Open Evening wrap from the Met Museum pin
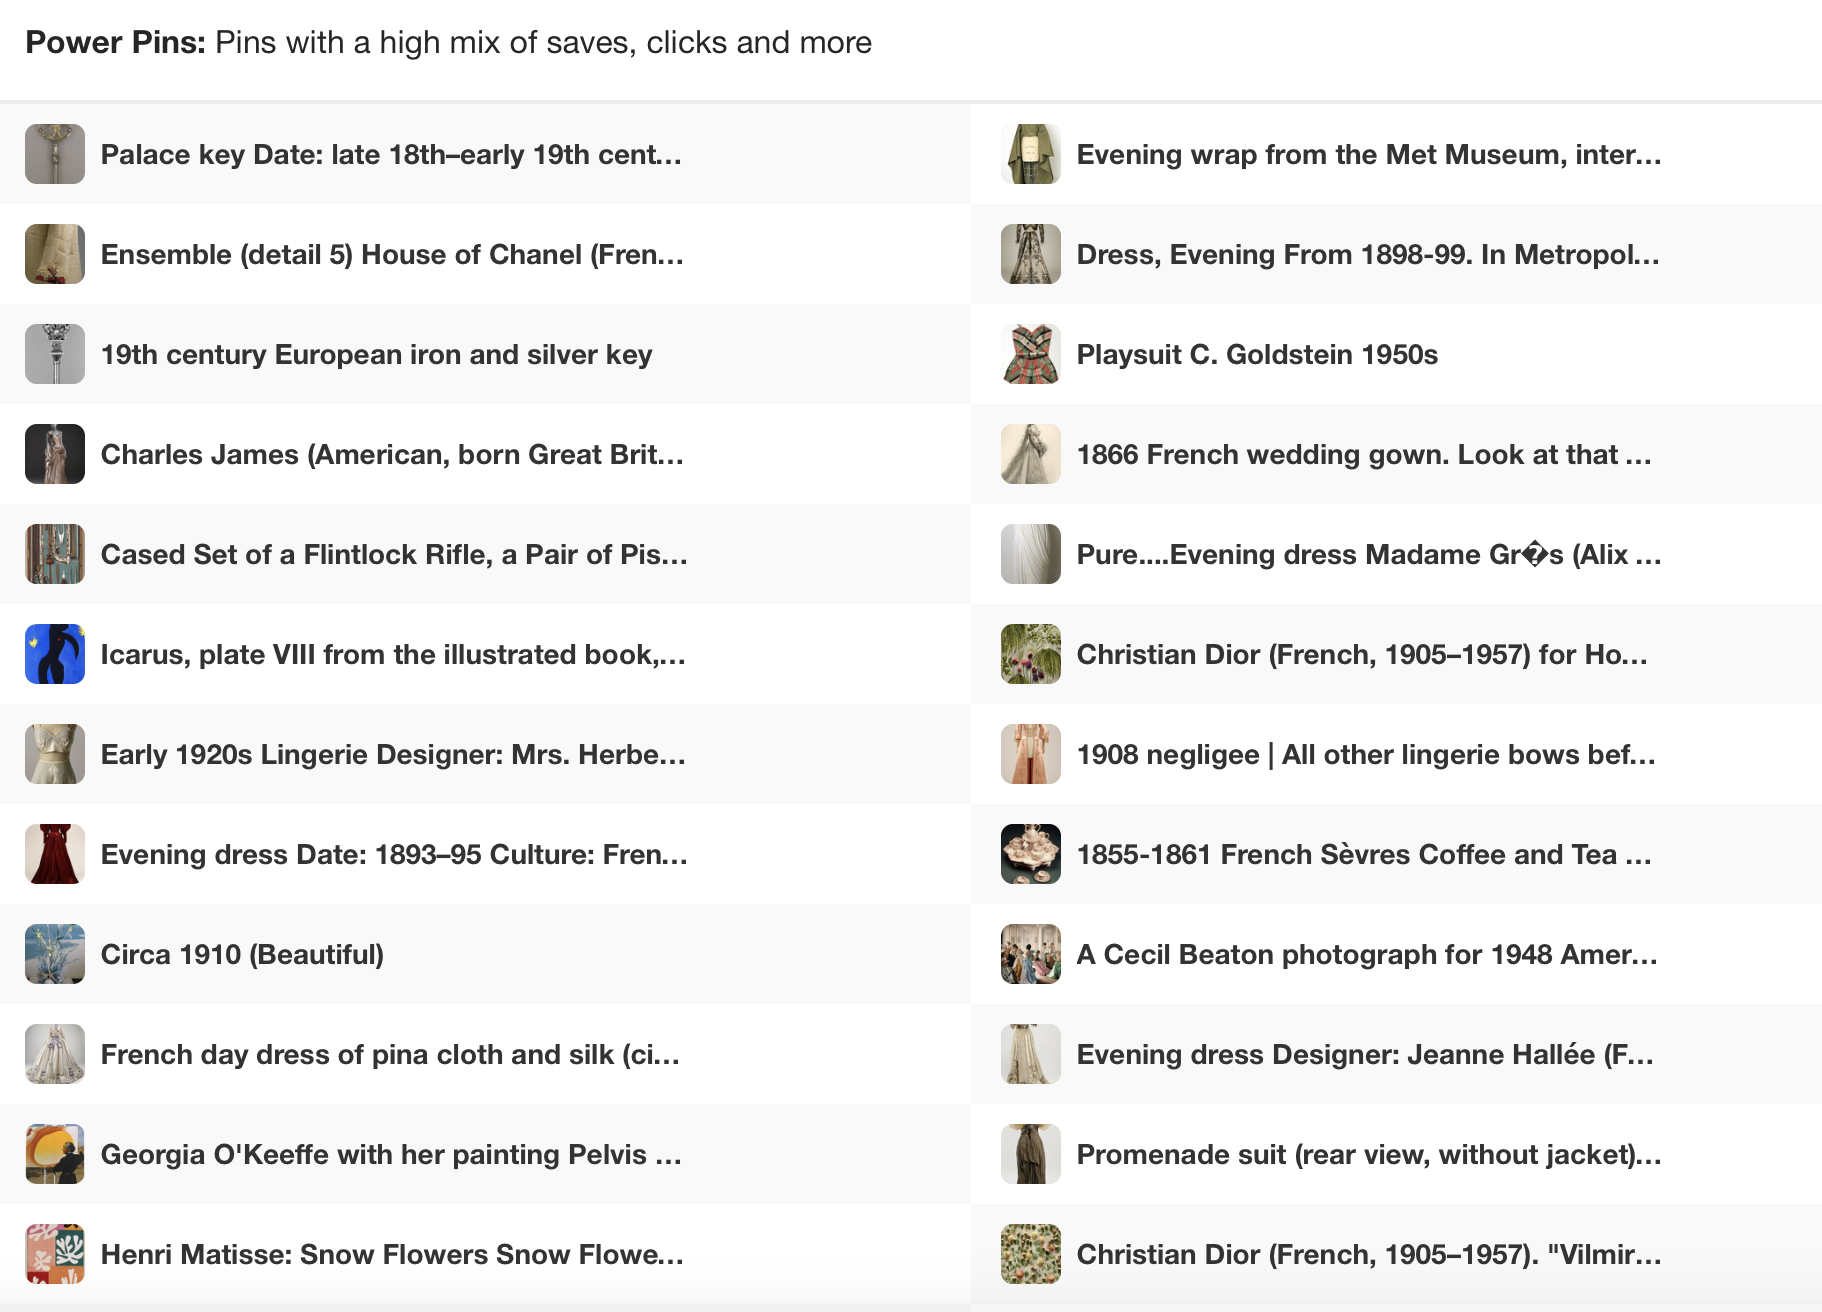 click(x=1368, y=154)
